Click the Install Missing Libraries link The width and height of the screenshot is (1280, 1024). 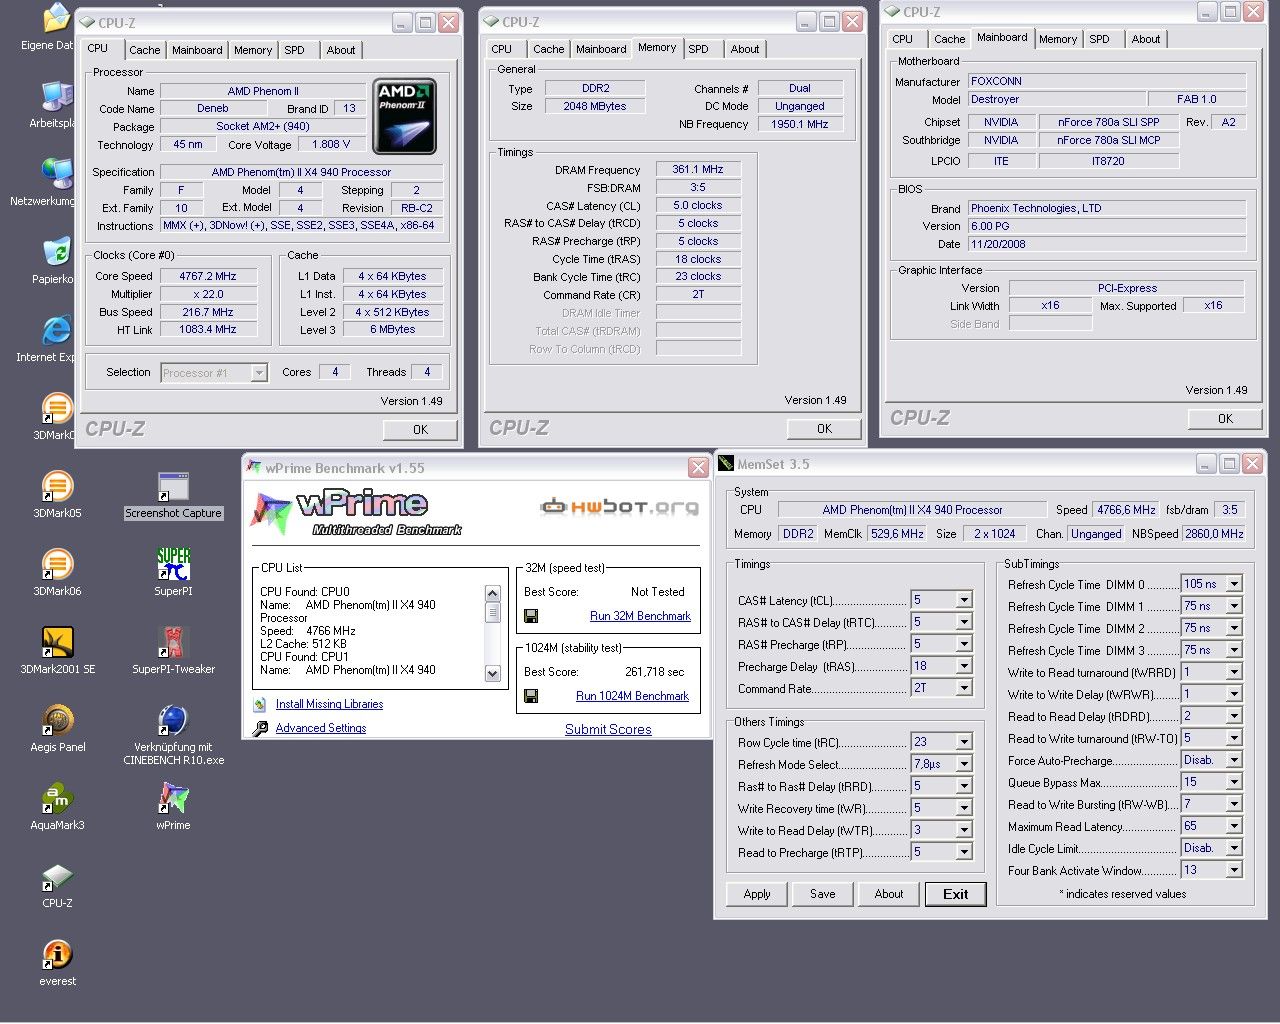(329, 704)
